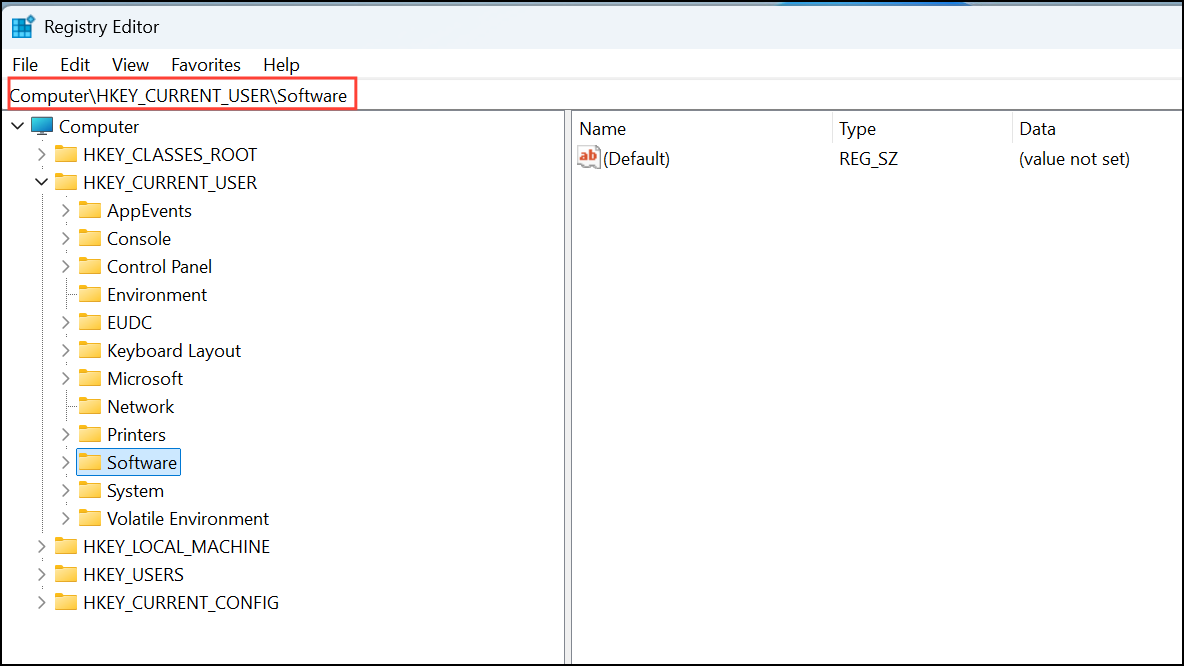Open the View menu
This screenshot has height=666, width=1184.
(130, 65)
